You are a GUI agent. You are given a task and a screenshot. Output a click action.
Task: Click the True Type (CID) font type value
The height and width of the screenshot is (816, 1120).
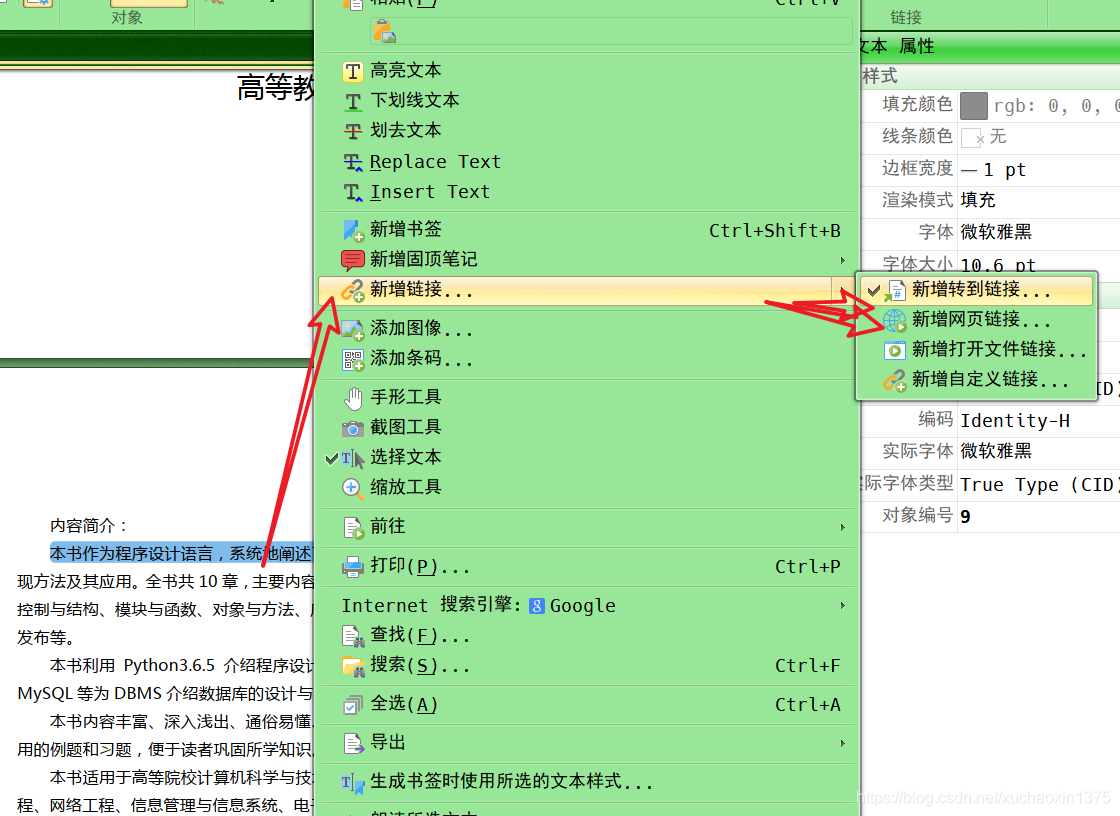coord(1039,484)
